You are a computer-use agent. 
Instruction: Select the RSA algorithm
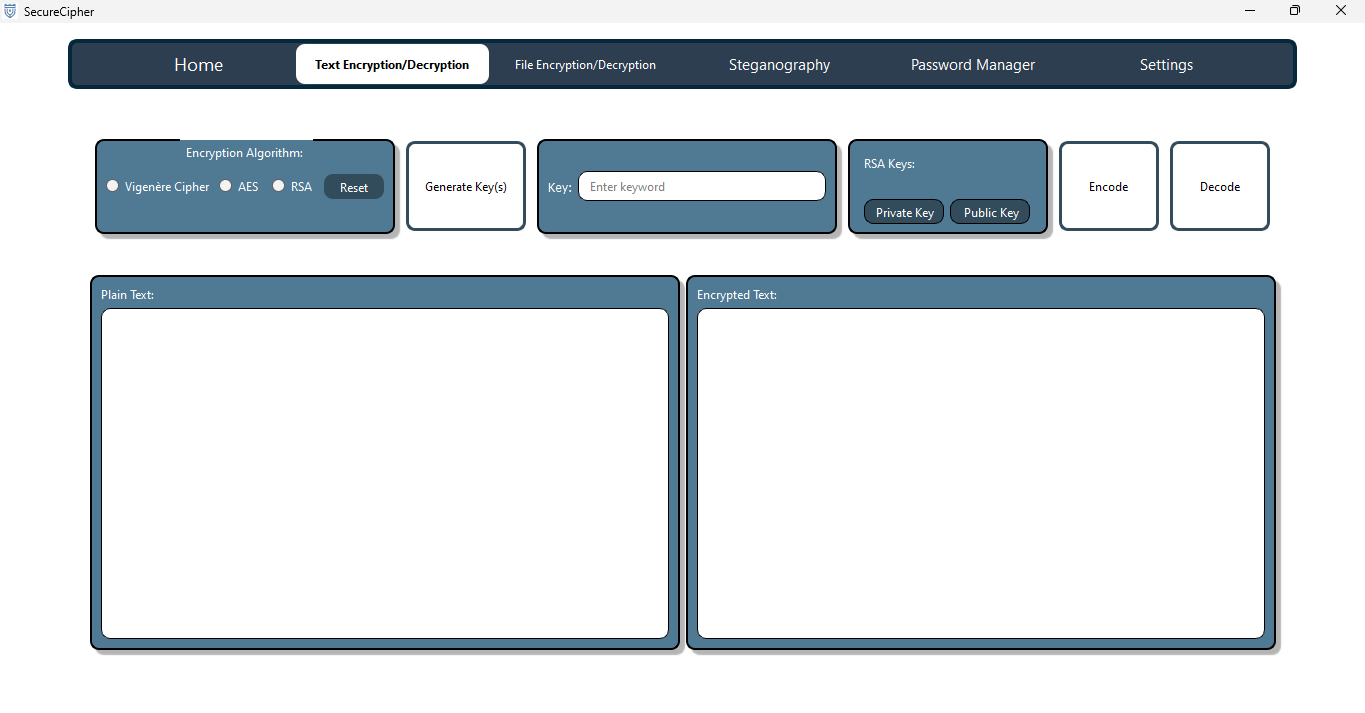pyautogui.click(x=278, y=186)
